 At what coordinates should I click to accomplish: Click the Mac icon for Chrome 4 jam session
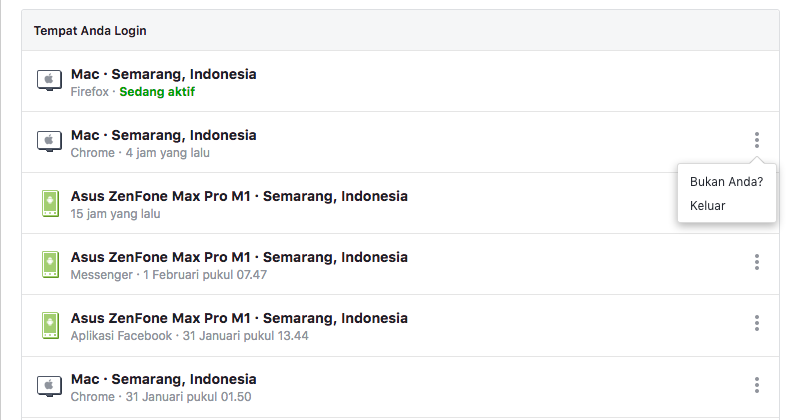[49, 141]
